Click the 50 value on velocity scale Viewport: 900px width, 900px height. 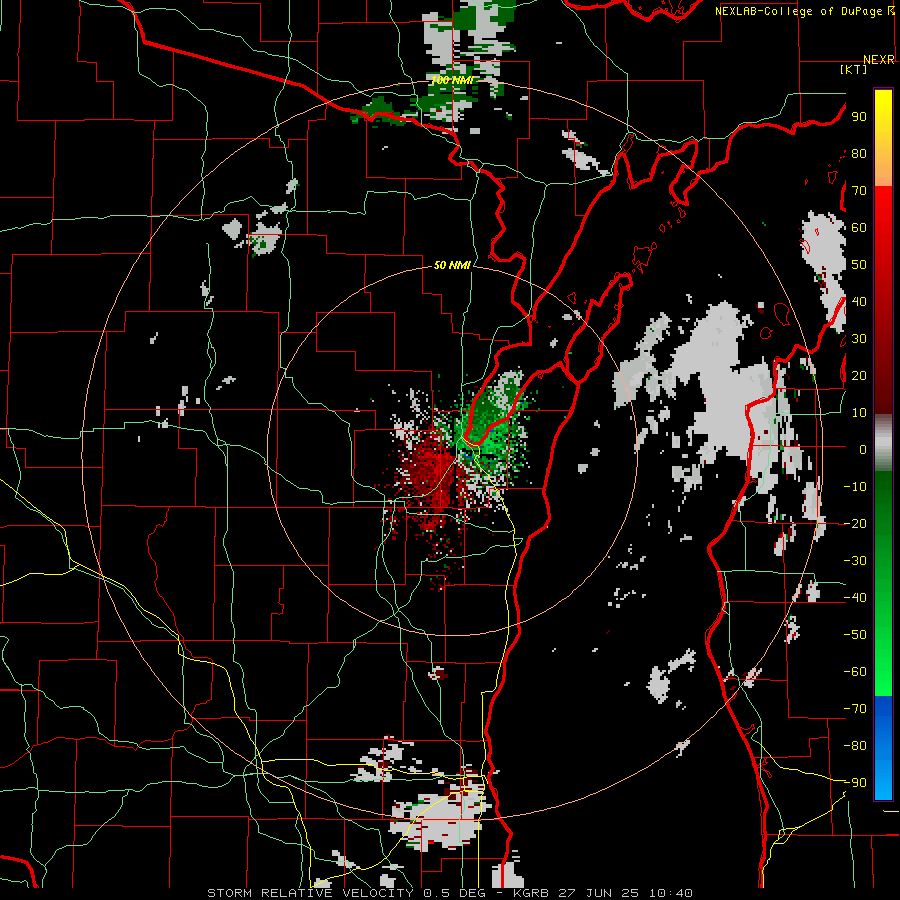(859, 265)
